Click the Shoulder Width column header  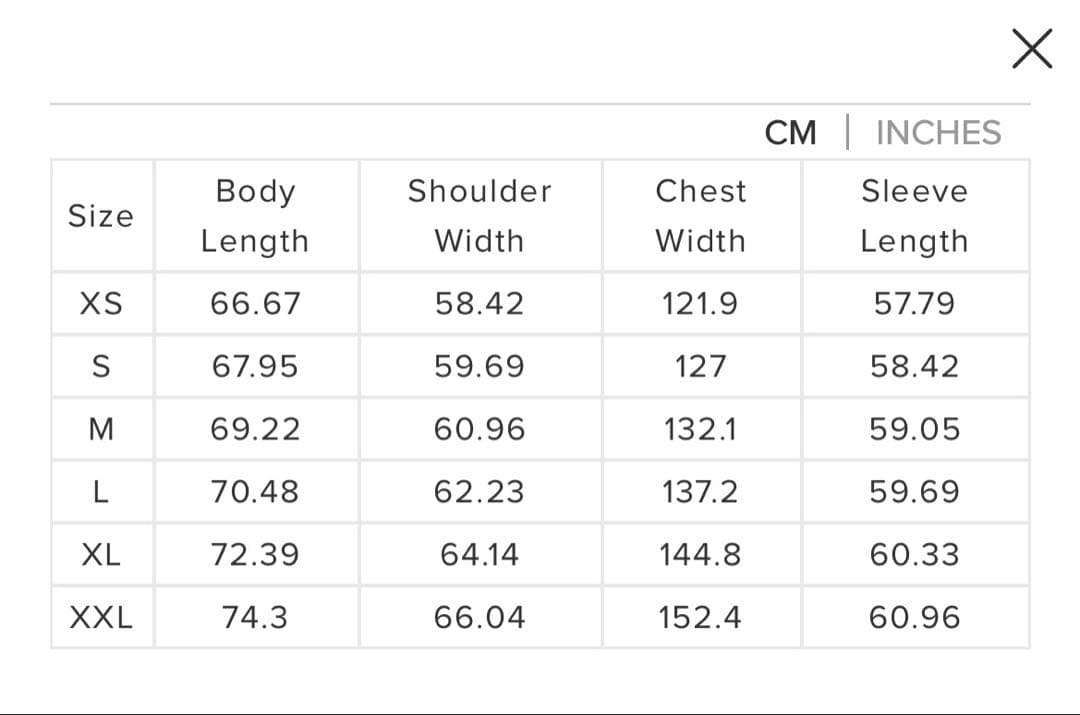(479, 215)
